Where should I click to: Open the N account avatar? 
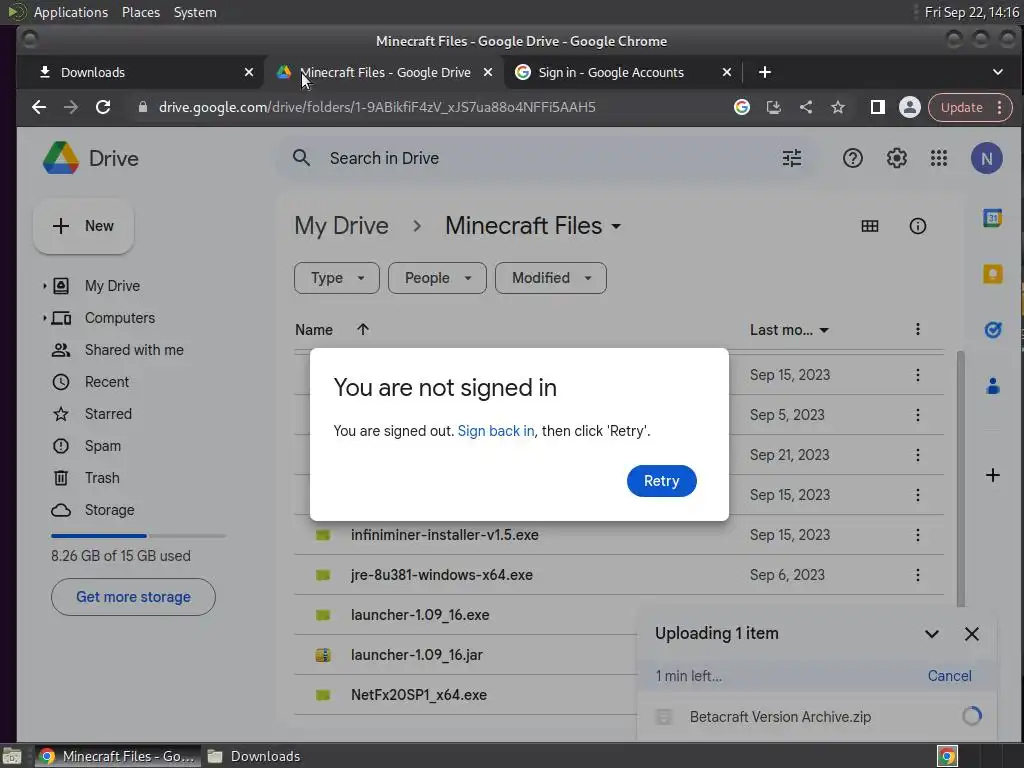coord(986,158)
